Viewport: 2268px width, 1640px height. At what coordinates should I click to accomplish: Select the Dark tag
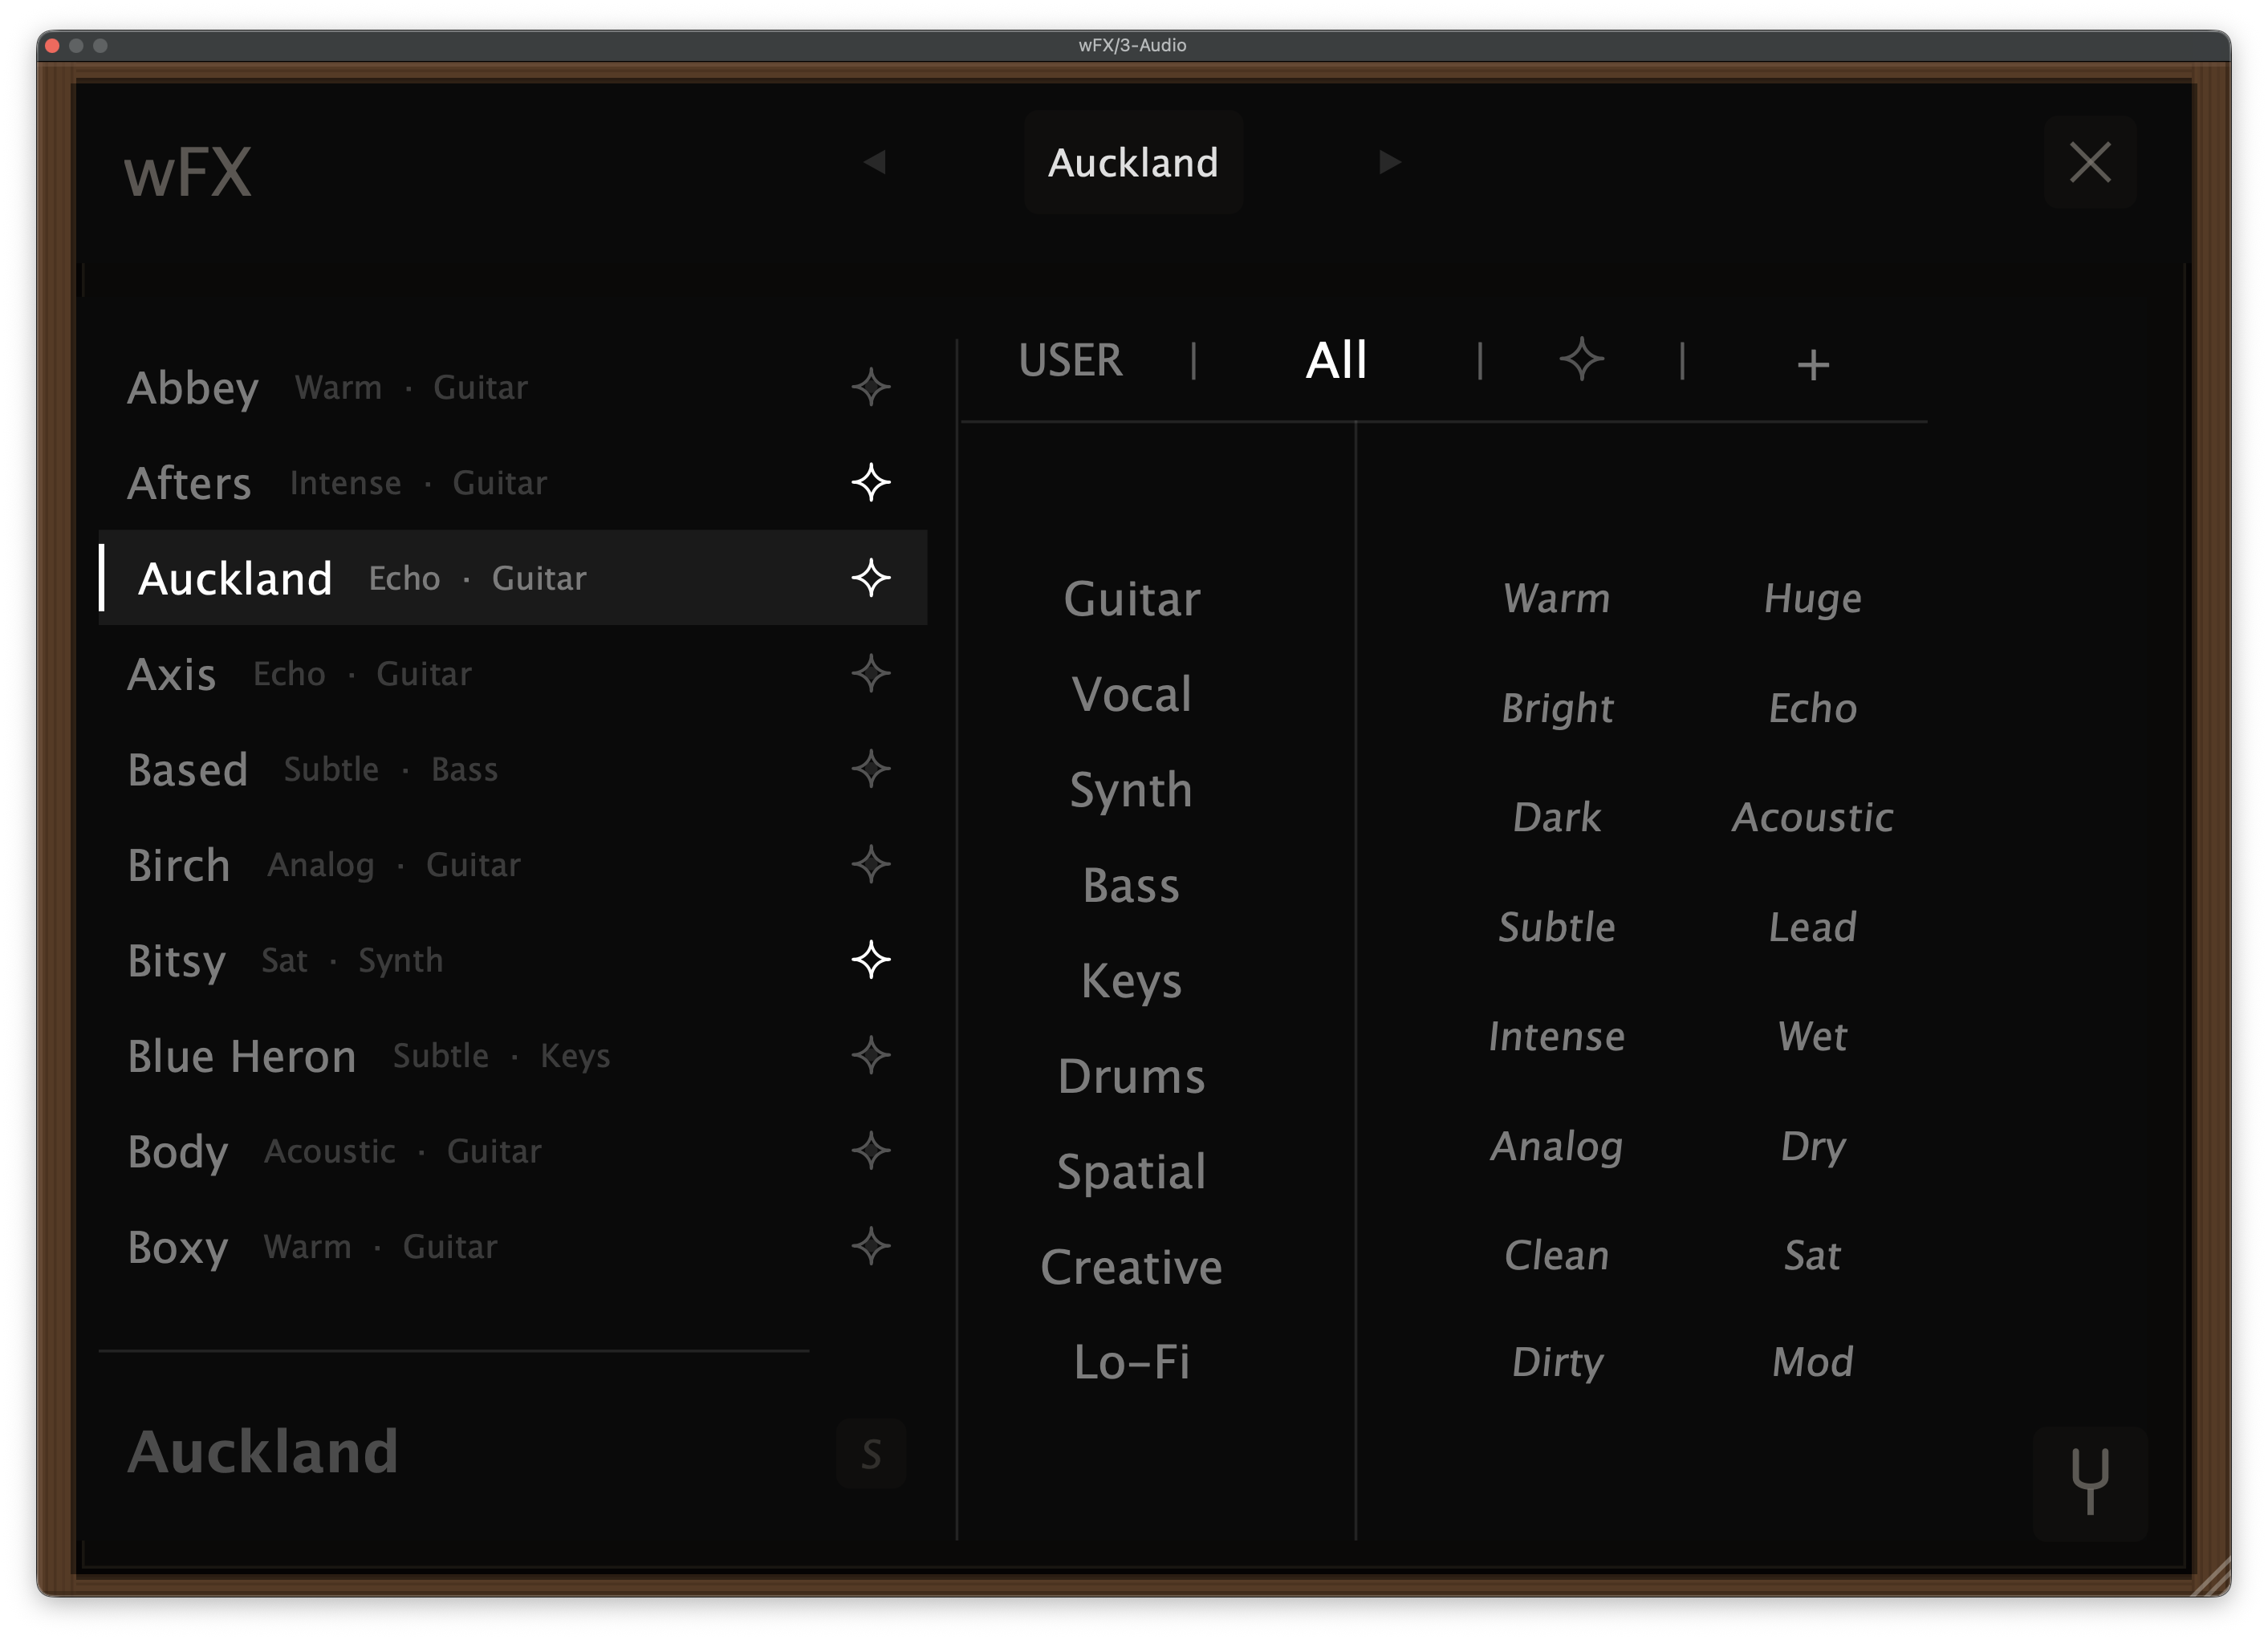point(1557,817)
